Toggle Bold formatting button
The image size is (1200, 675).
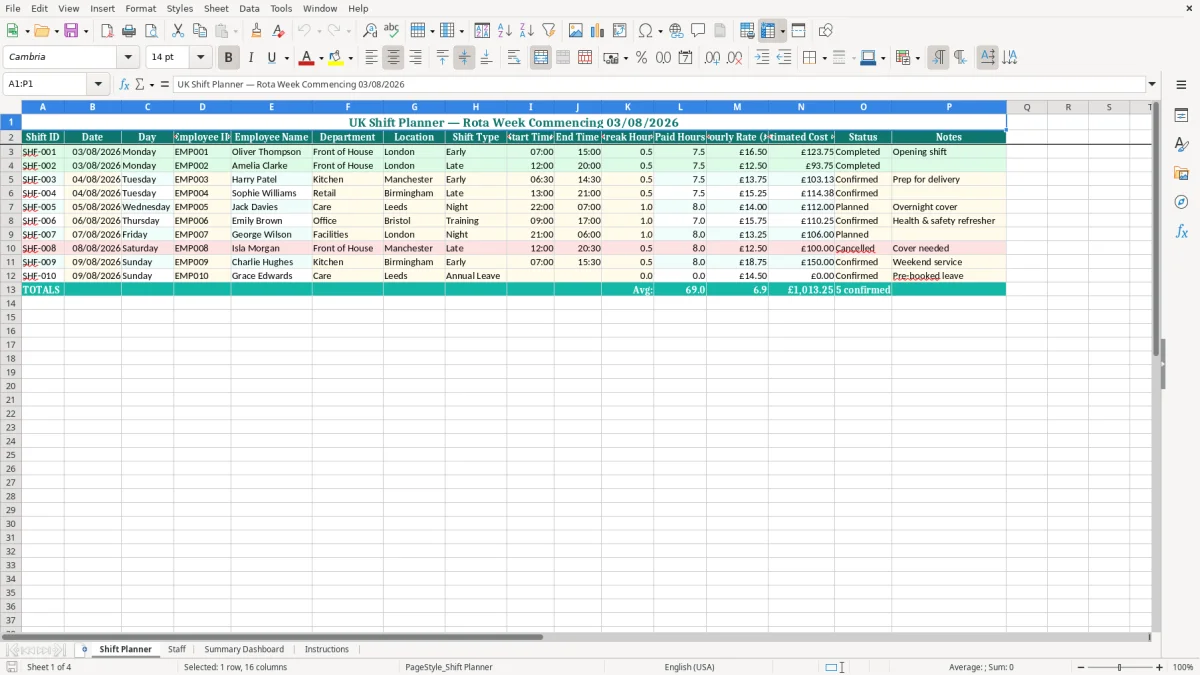(x=229, y=58)
